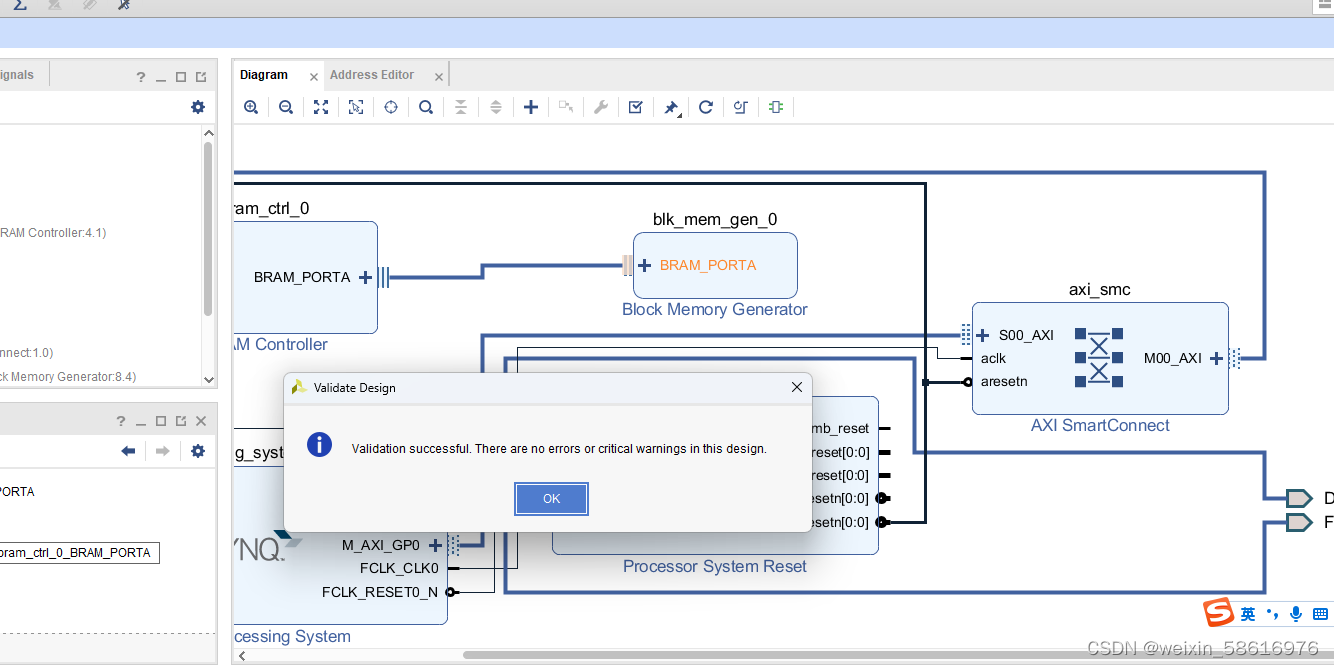Image resolution: width=1334 pixels, height=667 pixels.
Task: Open the Signals panel settings gear
Action: [197, 107]
